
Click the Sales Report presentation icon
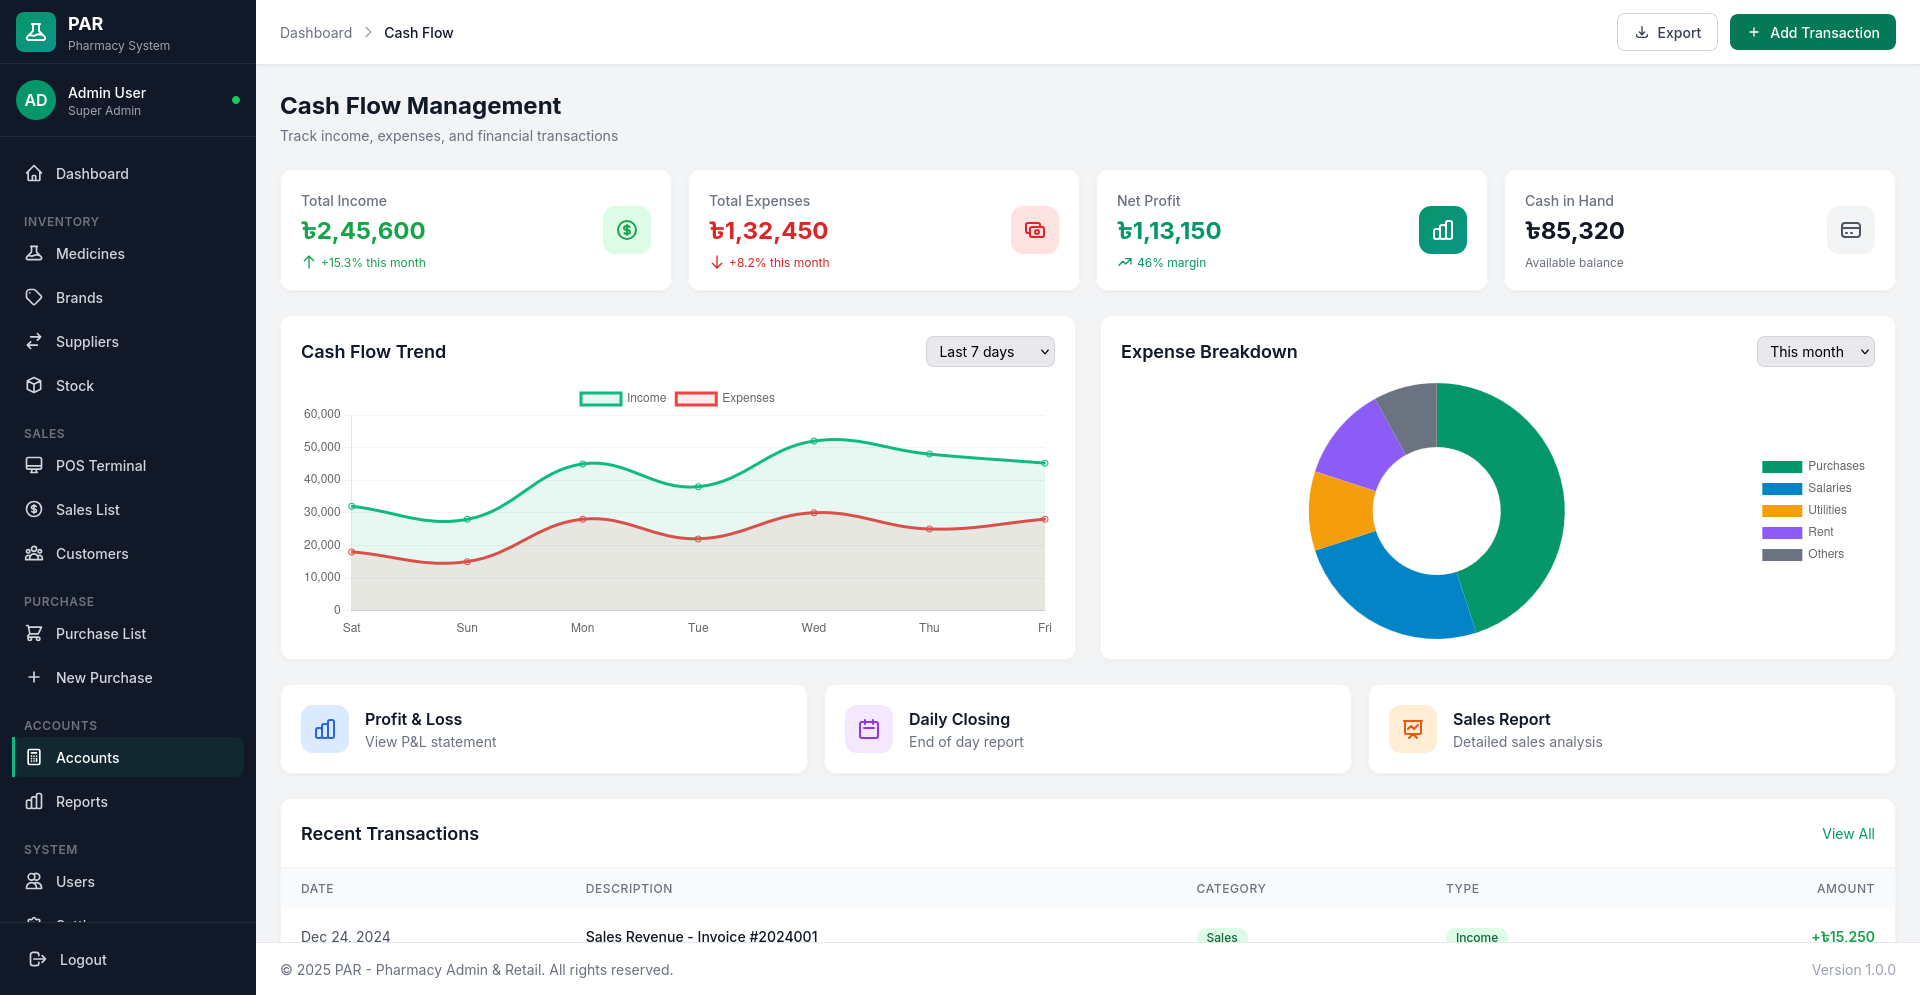point(1412,729)
